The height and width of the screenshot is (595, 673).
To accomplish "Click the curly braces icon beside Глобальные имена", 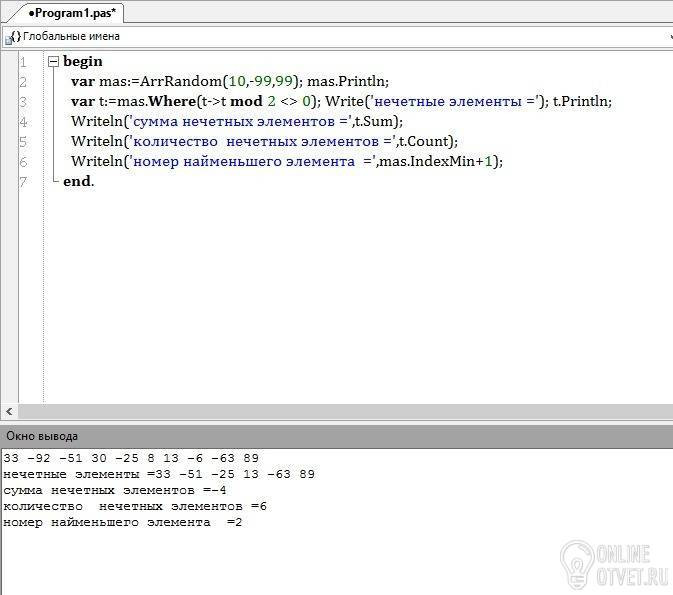I will pos(14,36).
